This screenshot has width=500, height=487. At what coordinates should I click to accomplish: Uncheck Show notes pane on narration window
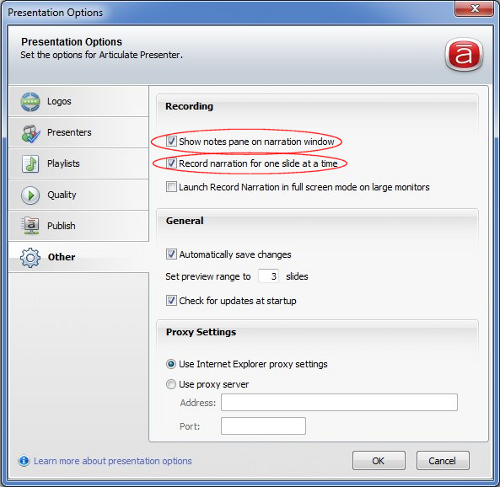(171, 141)
